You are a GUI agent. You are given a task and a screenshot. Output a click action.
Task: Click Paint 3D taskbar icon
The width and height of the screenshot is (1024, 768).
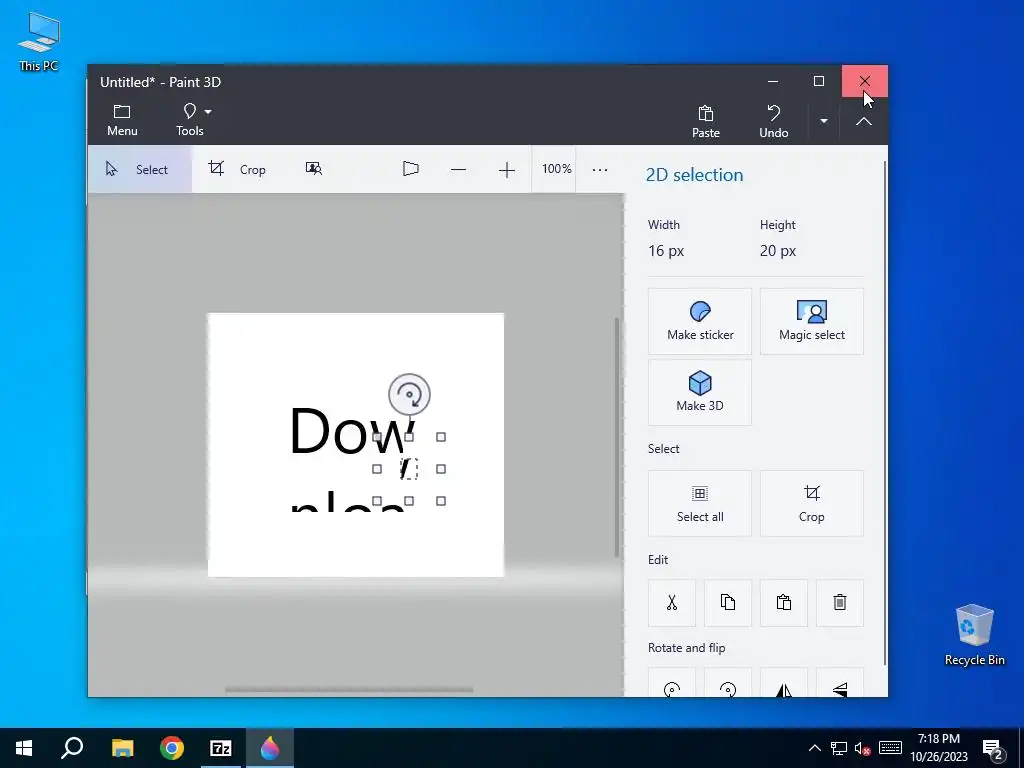click(x=270, y=748)
